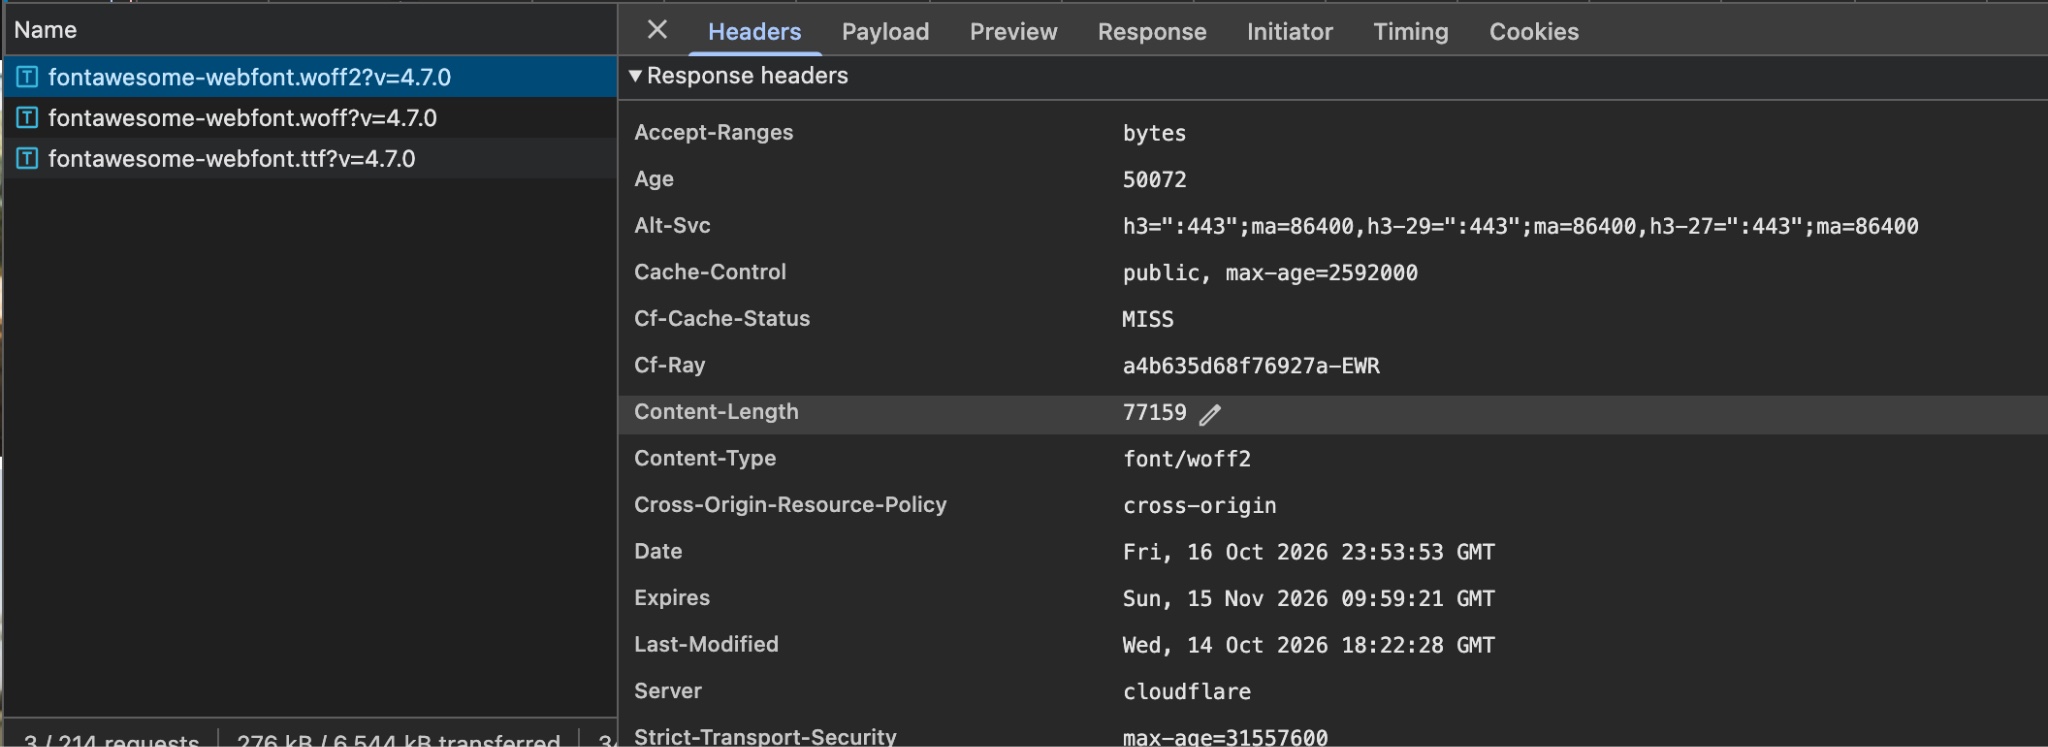Click value public, max-age=2592000
Viewport: 2048px width, 747px height.
1270,273
